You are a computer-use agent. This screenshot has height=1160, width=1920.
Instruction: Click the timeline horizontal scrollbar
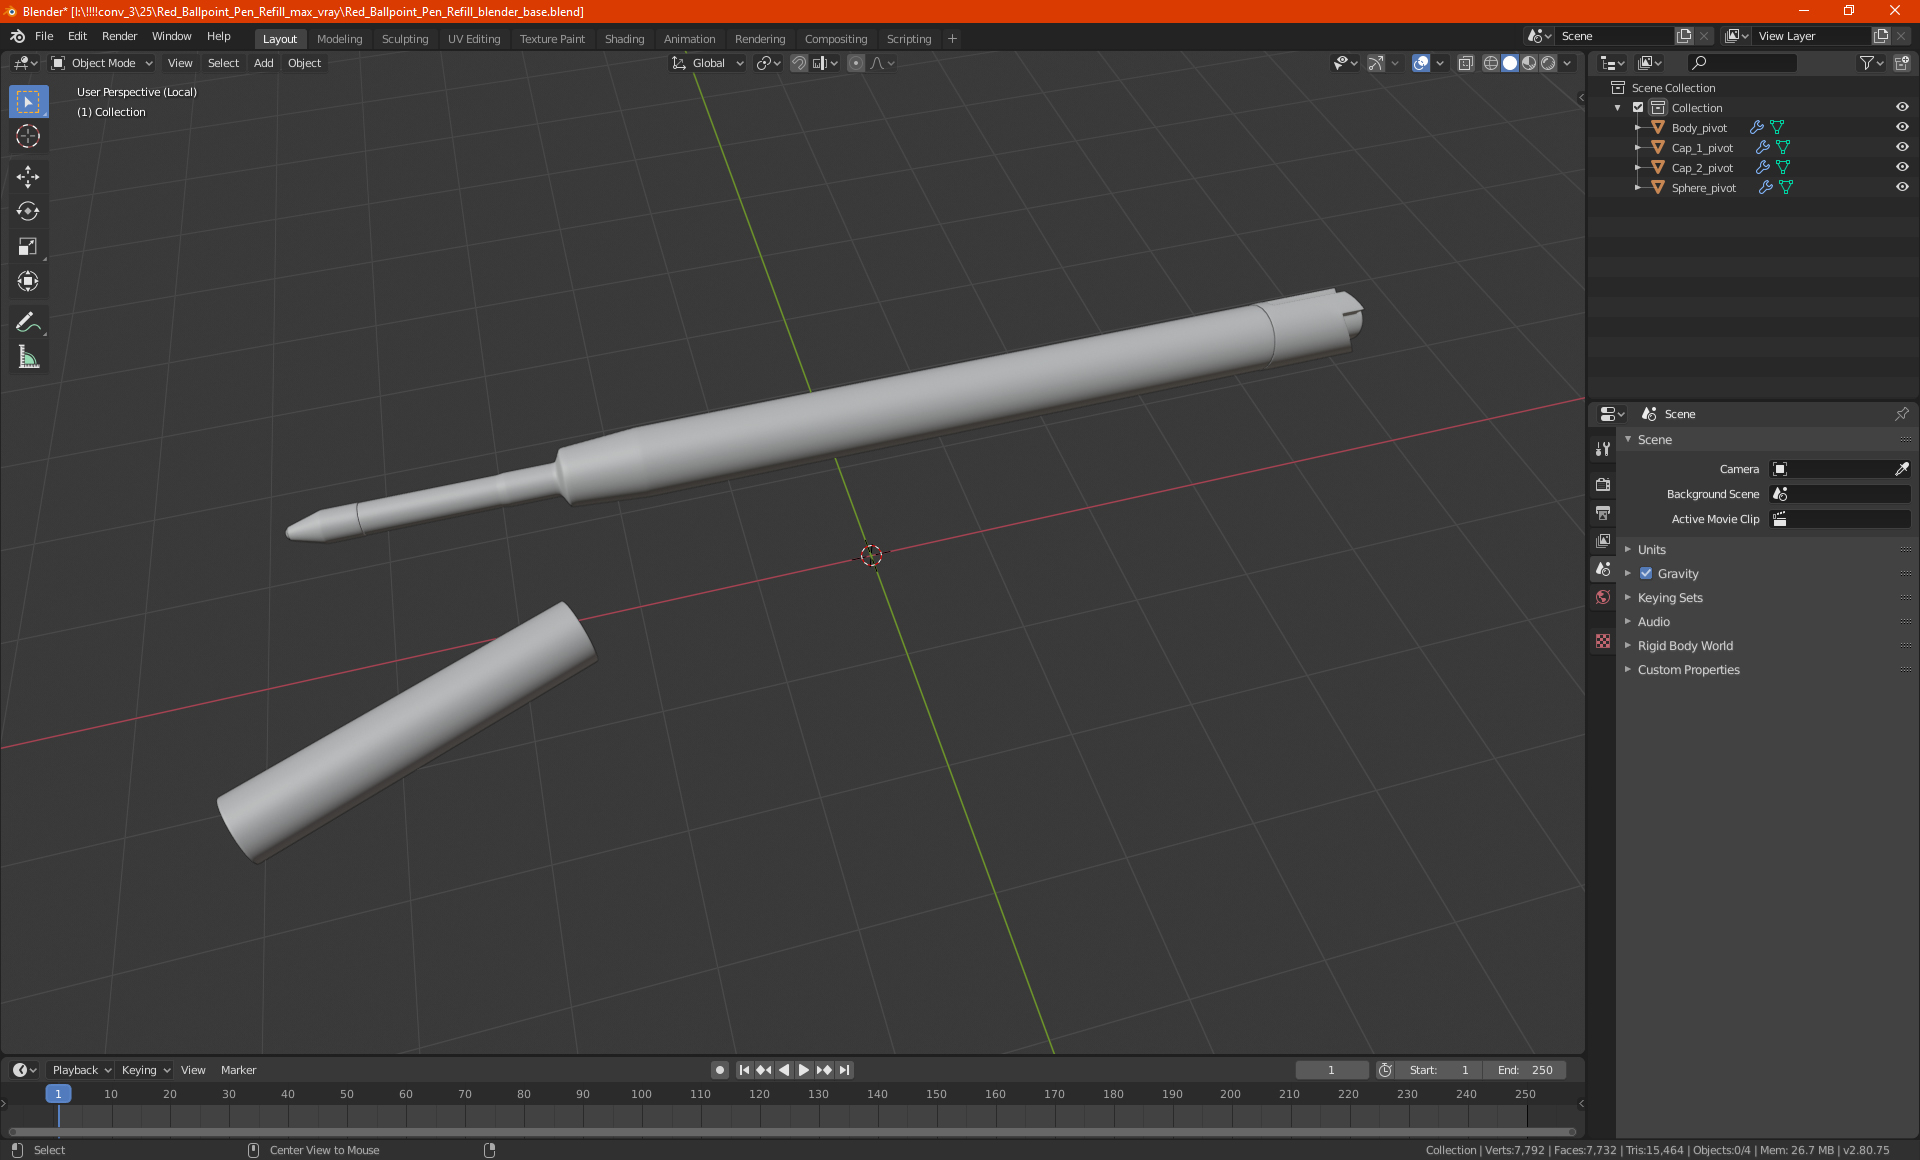(792, 1132)
